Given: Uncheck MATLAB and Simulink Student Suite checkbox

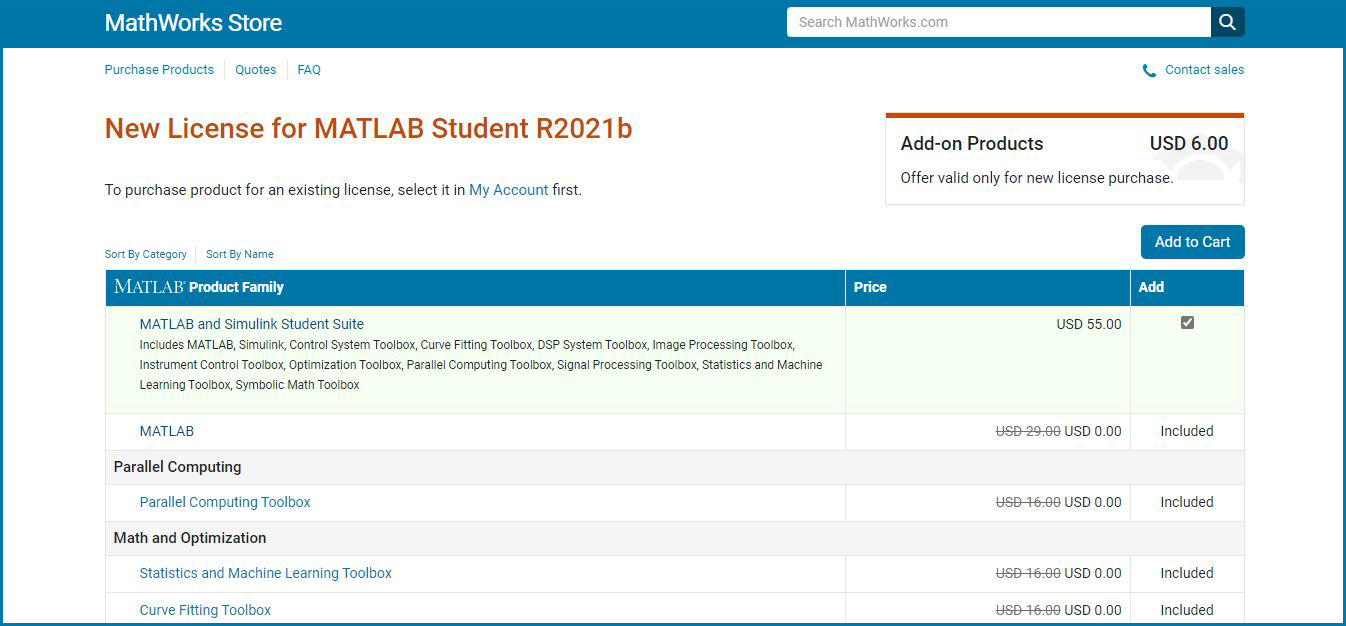Looking at the screenshot, I should point(1187,323).
